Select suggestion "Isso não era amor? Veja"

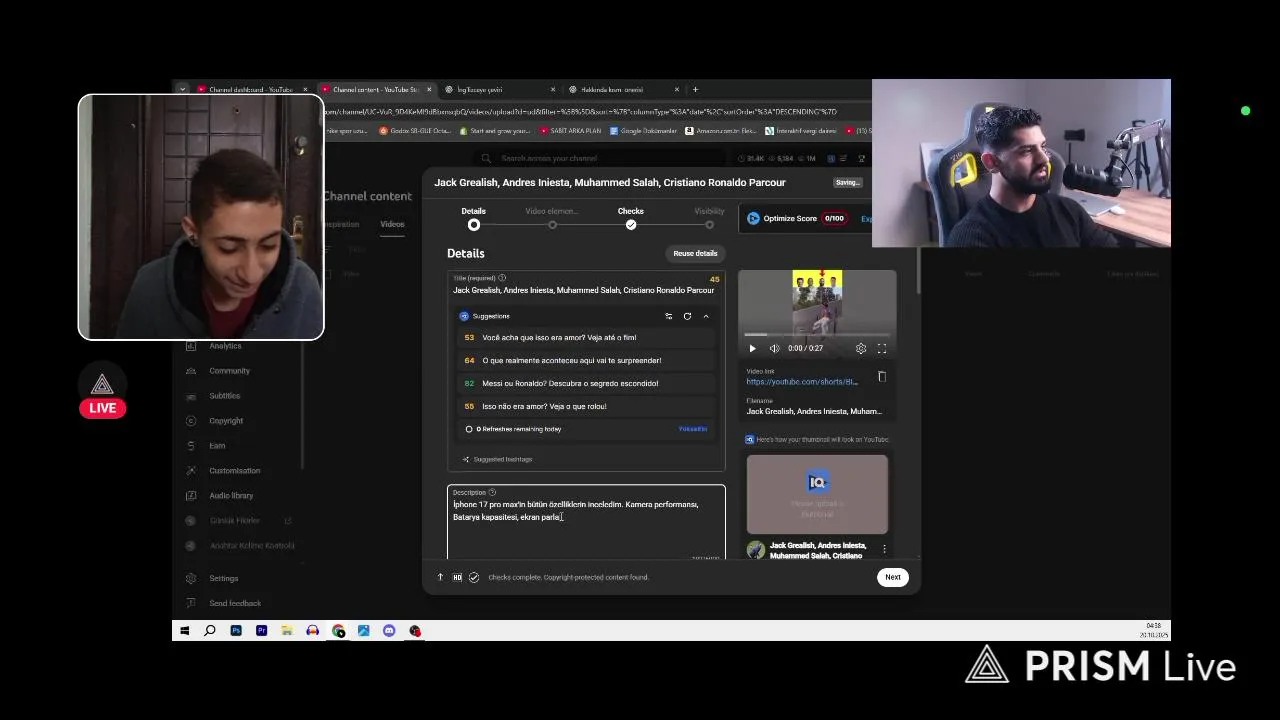(x=588, y=407)
